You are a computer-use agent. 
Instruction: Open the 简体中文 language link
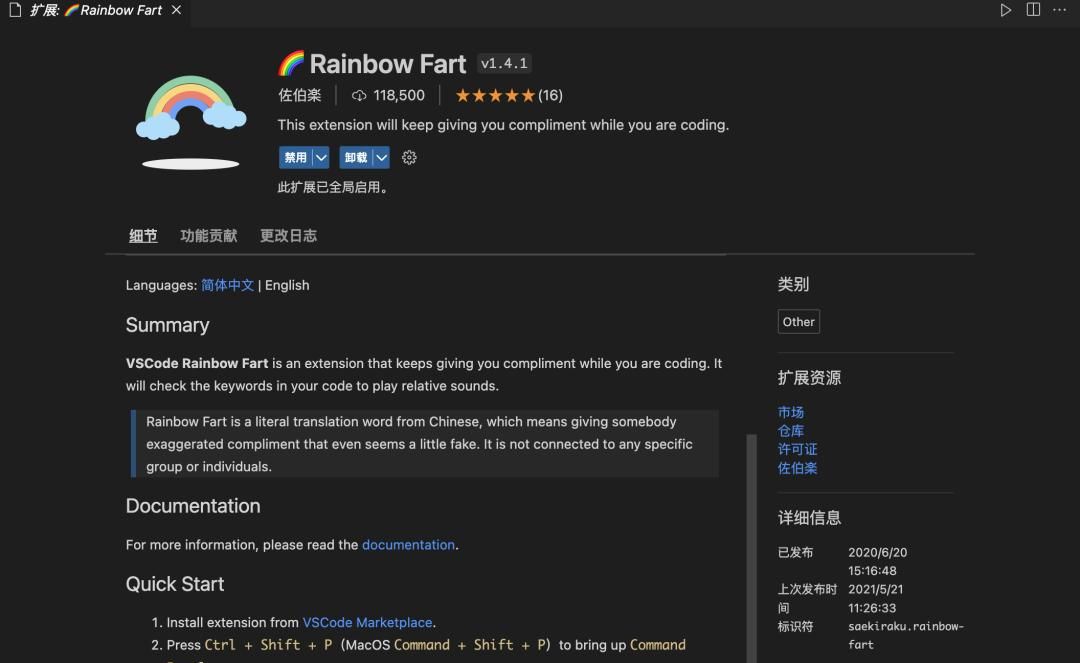[x=227, y=285]
